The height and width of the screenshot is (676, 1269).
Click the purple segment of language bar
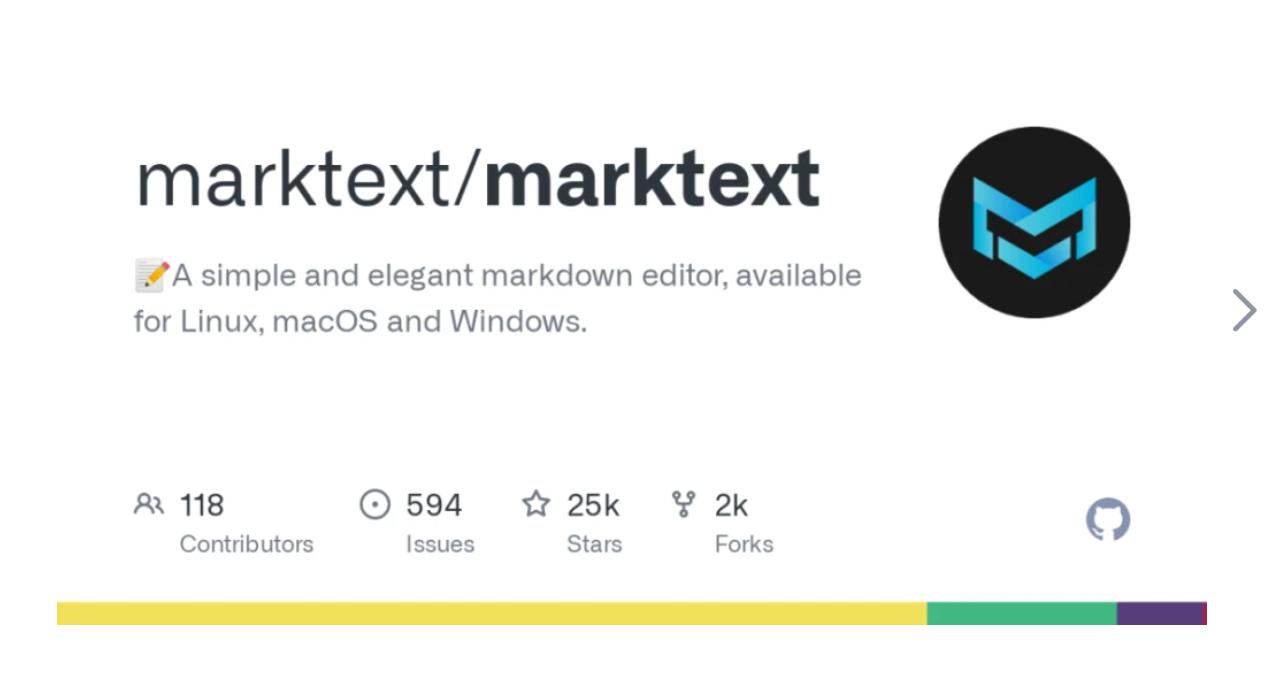tap(1159, 613)
